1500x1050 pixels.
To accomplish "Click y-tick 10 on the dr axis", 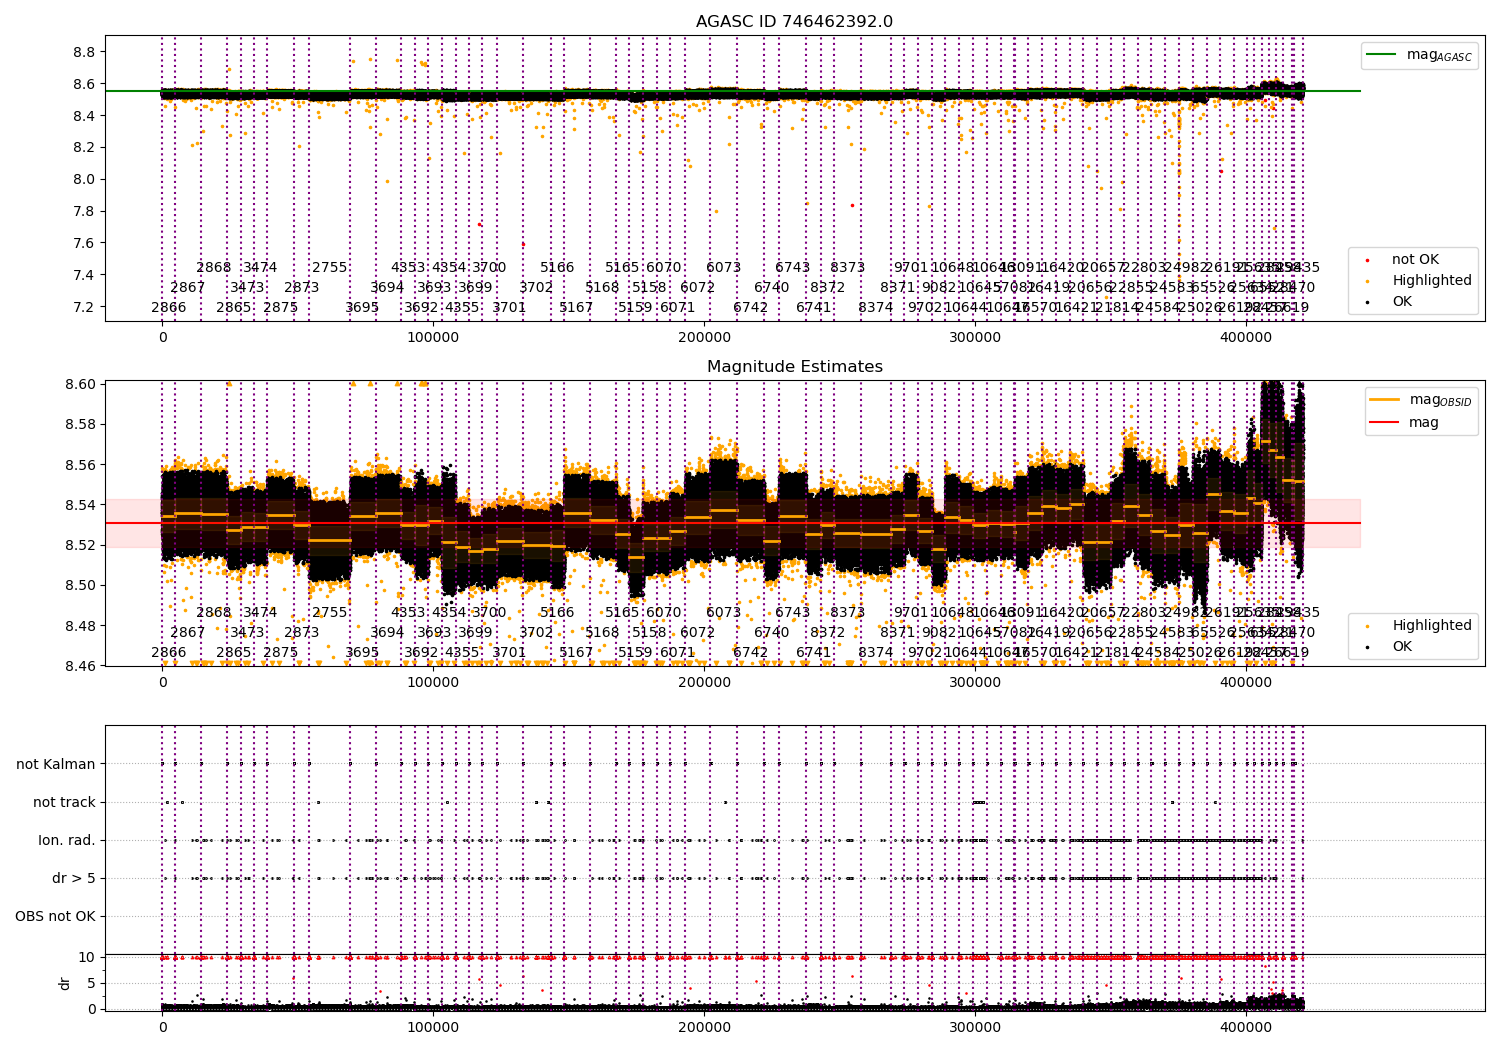I will click(87, 957).
